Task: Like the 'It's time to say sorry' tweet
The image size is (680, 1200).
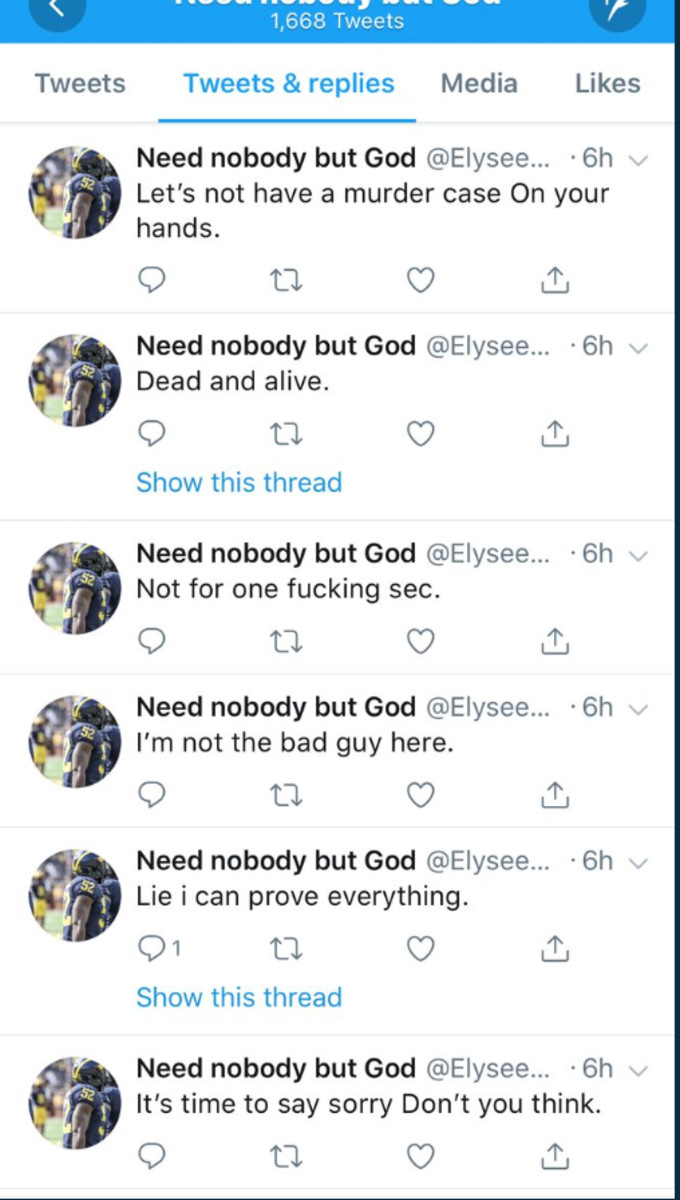Action: (x=420, y=1155)
